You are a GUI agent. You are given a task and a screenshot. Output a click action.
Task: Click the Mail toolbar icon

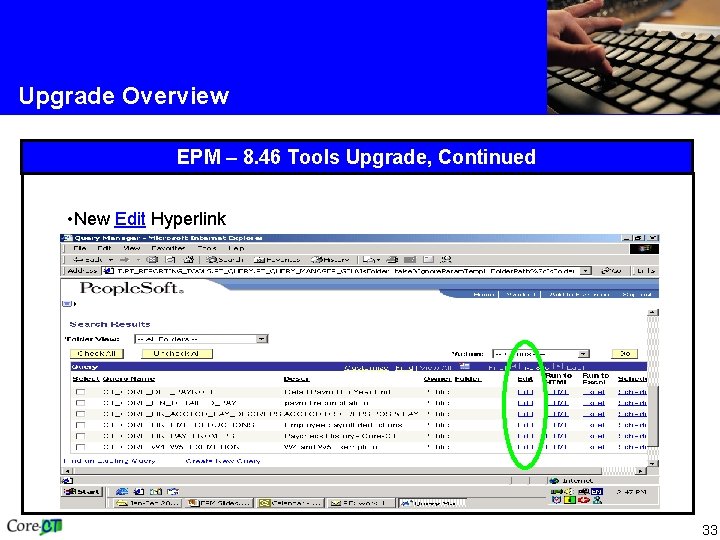coord(368,259)
